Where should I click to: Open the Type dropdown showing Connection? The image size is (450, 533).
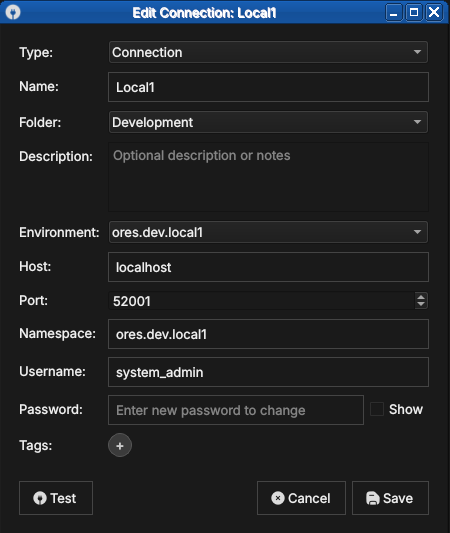(x=268, y=52)
